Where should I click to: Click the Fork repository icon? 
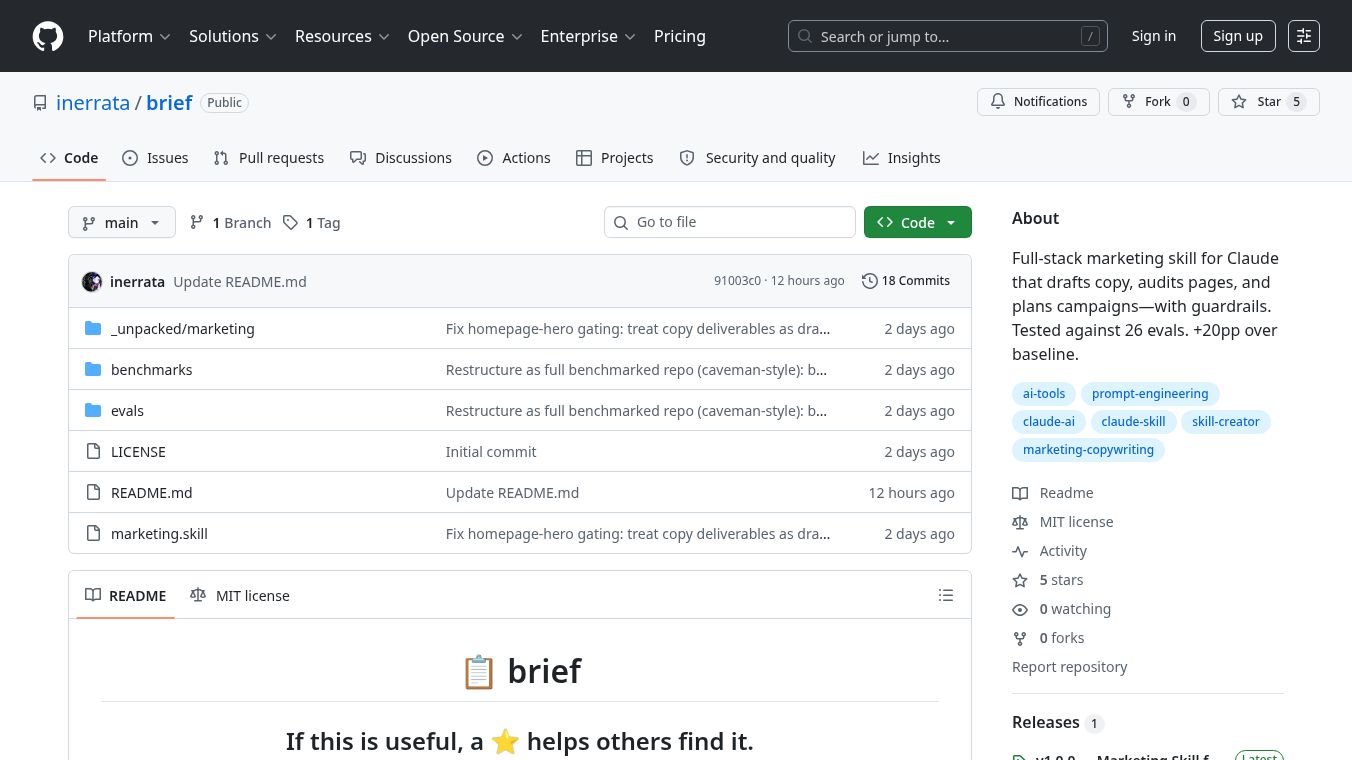(1129, 102)
